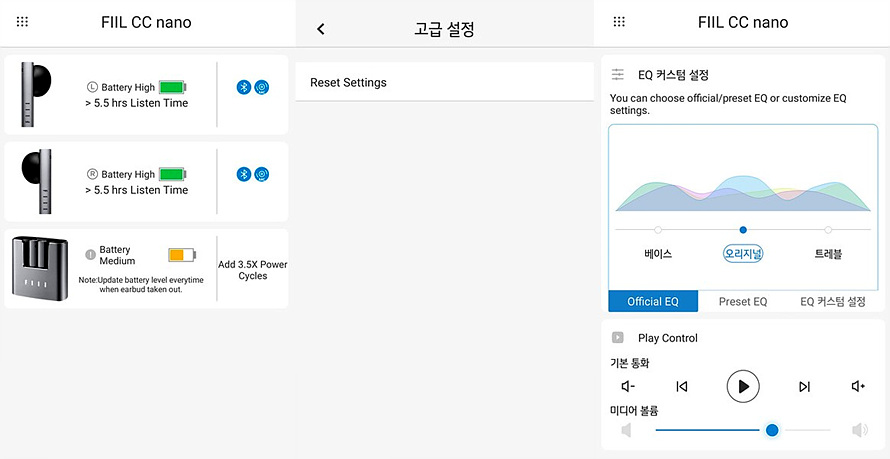Open Reset Settings entry
This screenshot has width=890, height=459.
(x=444, y=82)
